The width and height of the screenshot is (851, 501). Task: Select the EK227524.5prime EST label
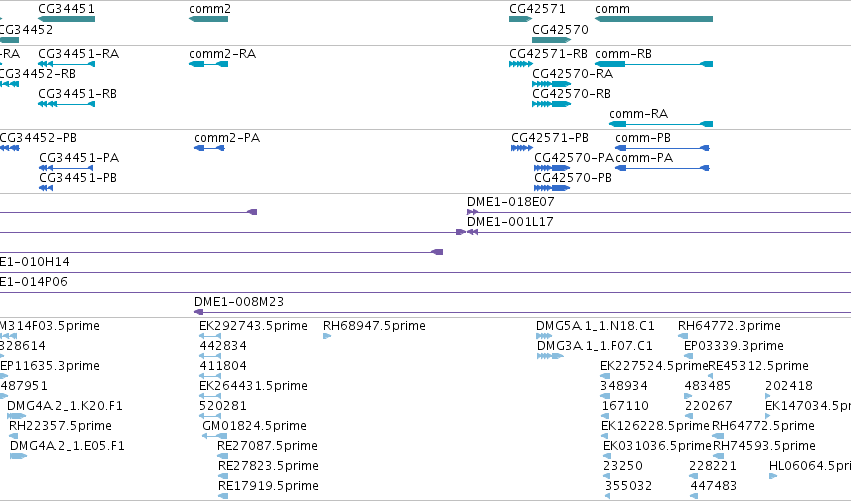(654, 366)
